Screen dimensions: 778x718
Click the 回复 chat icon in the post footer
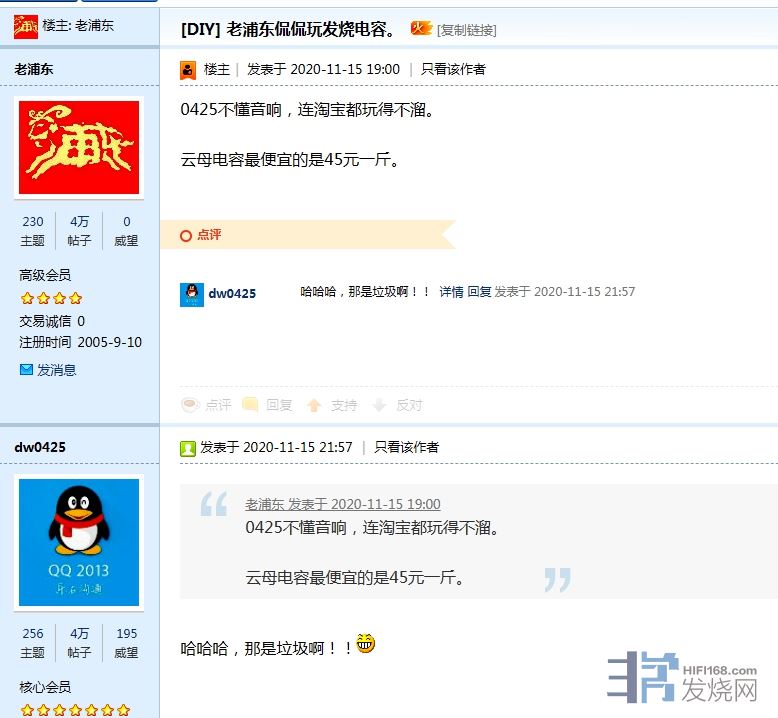tap(251, 405)
